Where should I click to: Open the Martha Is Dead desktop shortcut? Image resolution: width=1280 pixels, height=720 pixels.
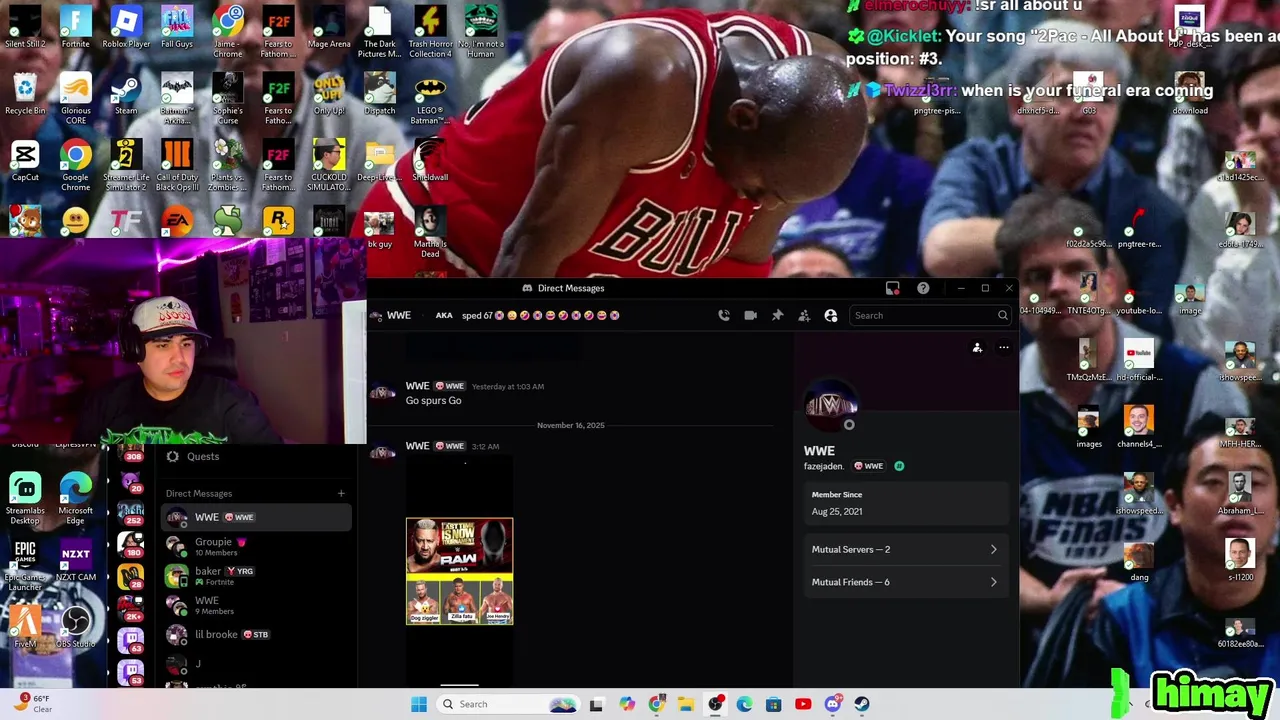pyautogui.click(x=430, y=232)
